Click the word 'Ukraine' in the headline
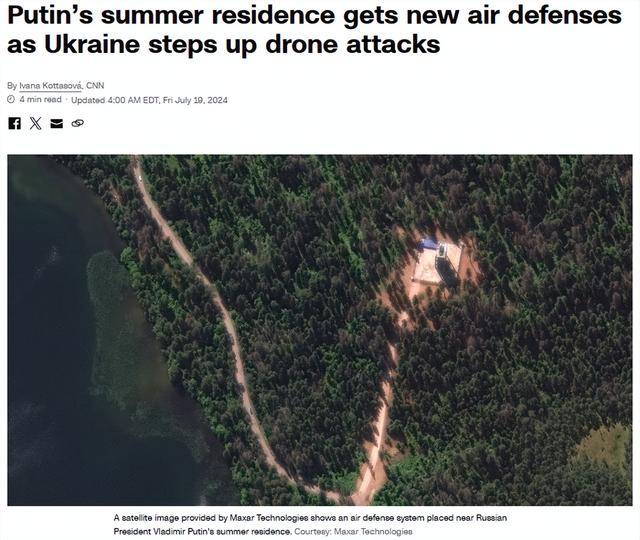640x540 pixels. coord(92,44)
